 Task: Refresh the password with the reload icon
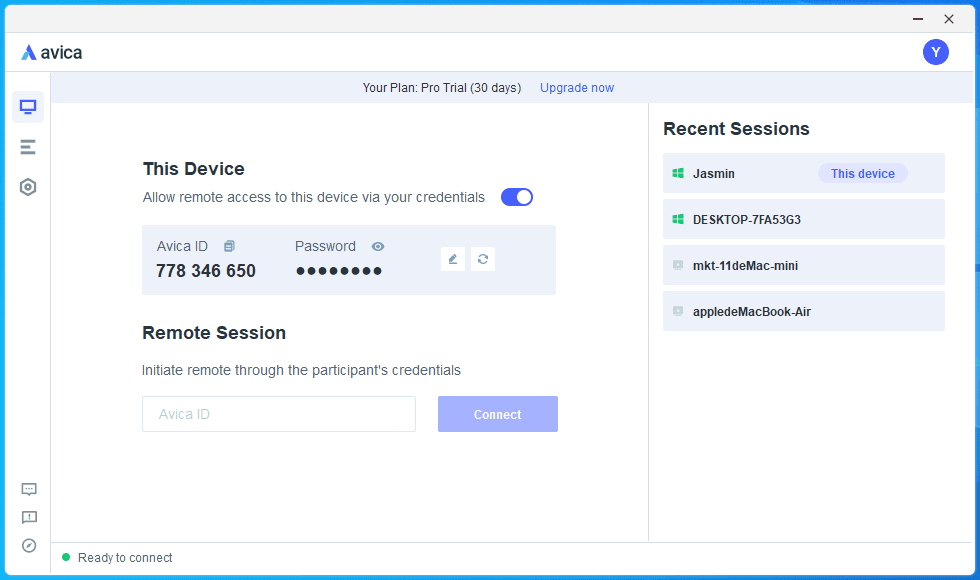(483, 259)
